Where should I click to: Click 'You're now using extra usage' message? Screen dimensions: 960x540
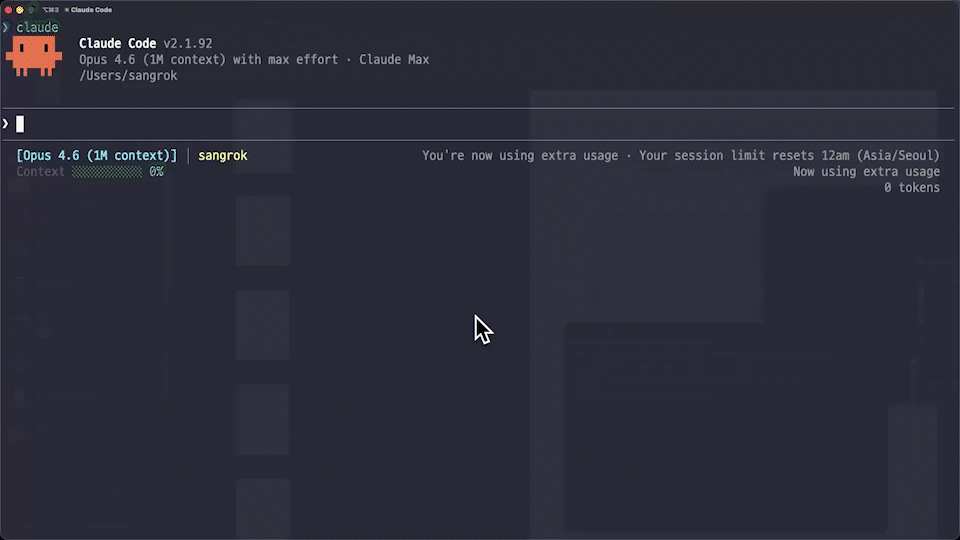(x=520, y=156)
